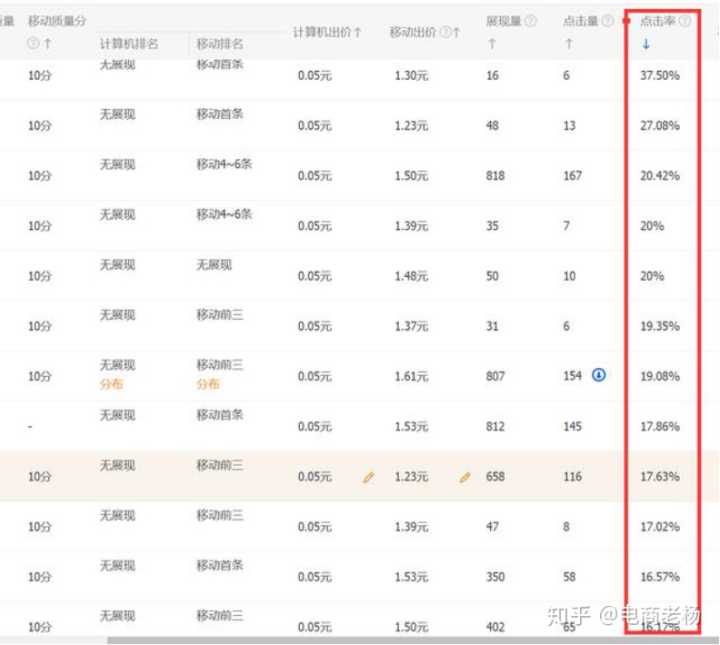720x645 pixels.
Task: Edit 移动出价 pencil beside 1.23元 in 658 row
Action: pos(465,477)
